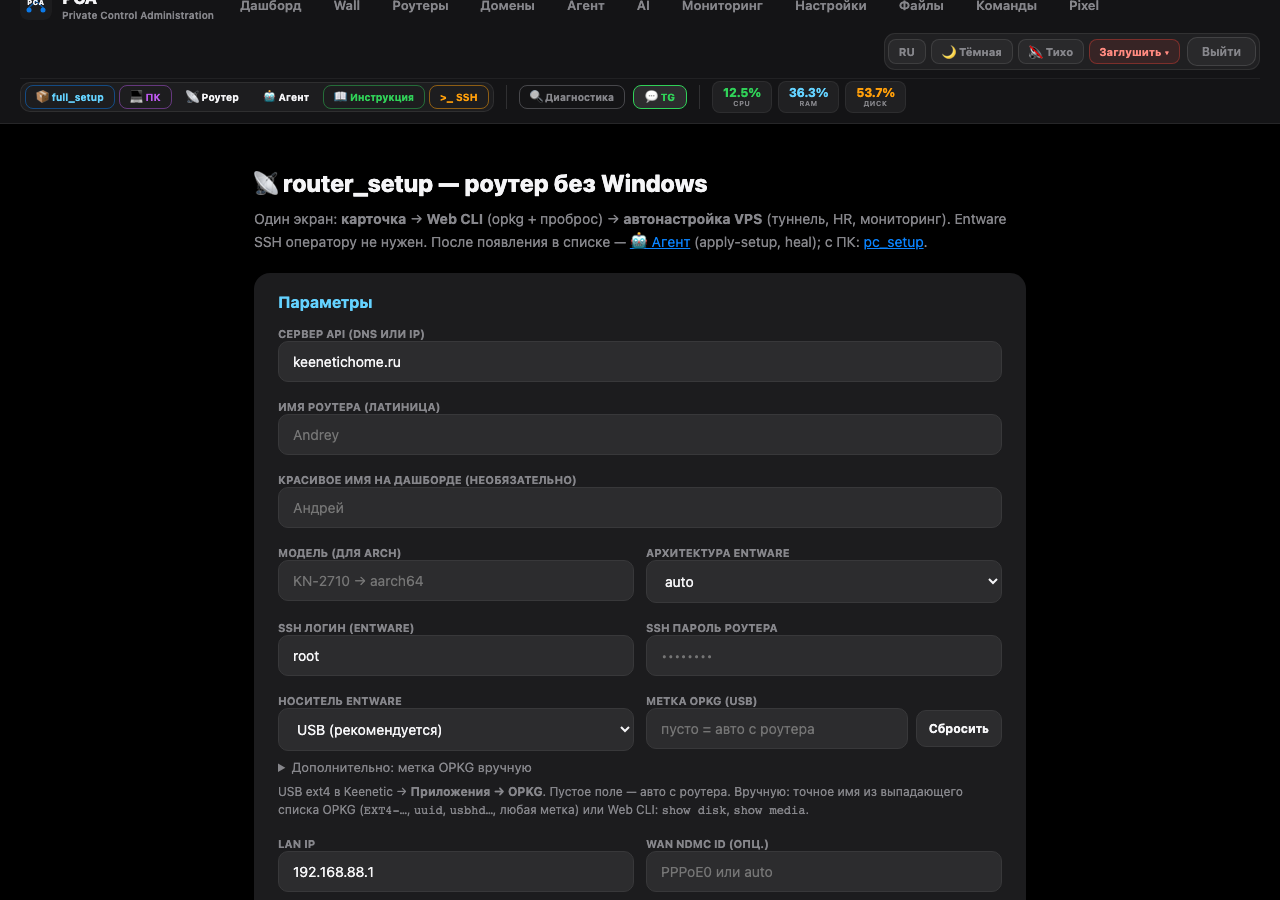This screenshot has width=1280, height=900.
Task: Open the Команды menu item
Action: (1006, 6)
